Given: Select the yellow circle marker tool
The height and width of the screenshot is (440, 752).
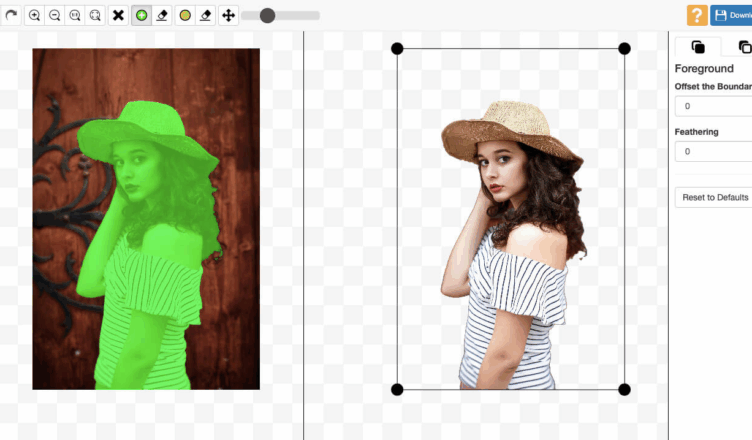Looking at the screenshot, I should click(x=185, y=15).
